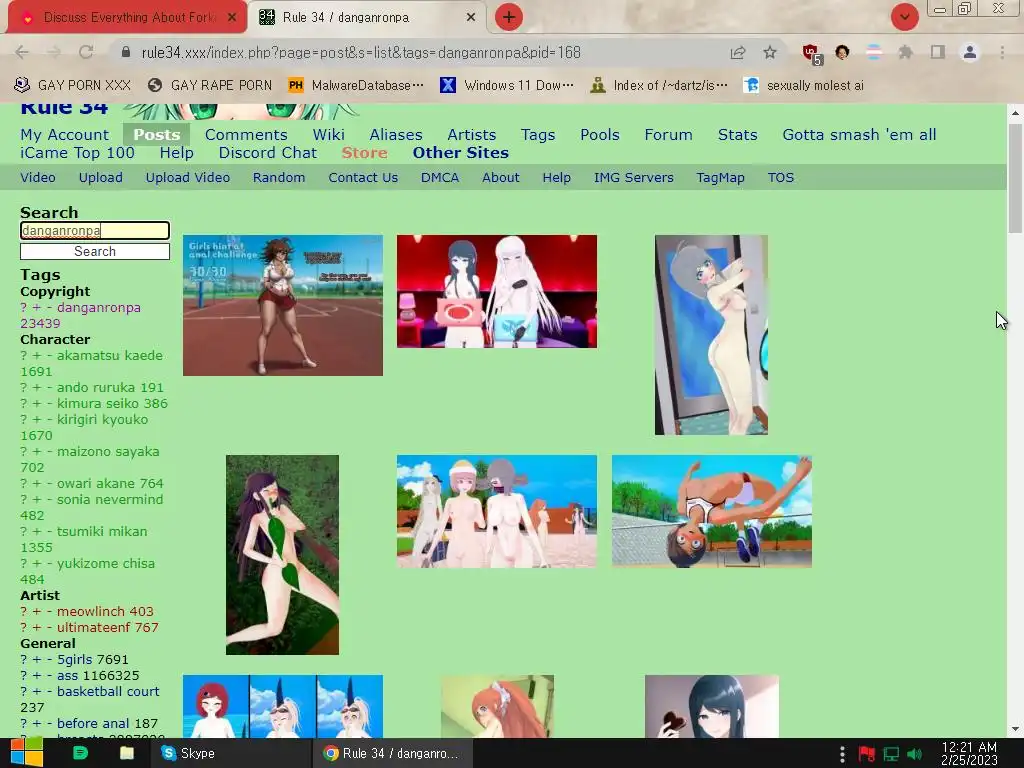
Task: Open the Tags navigation link
Action: pos(538,135)
